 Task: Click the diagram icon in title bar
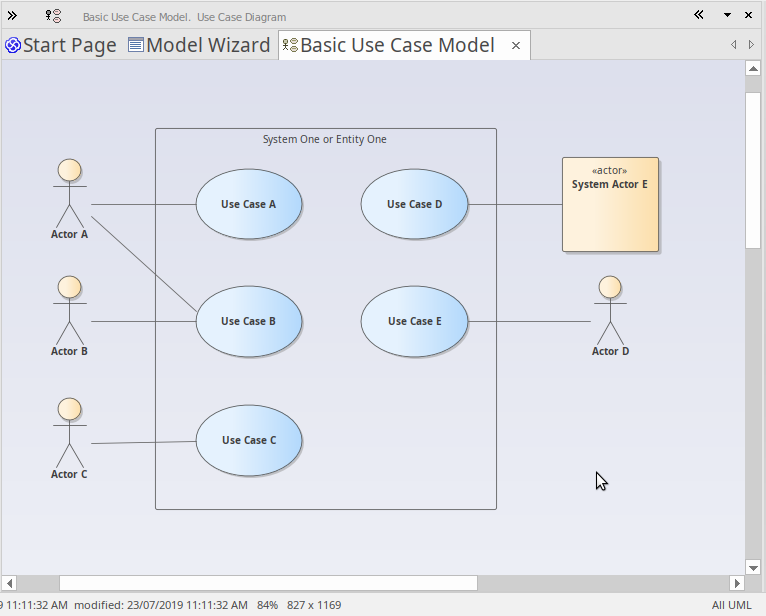53,16
